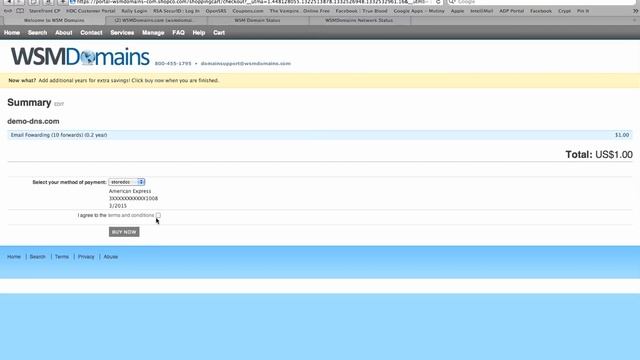Screen dimensions: 640x360
Task: Open Storefront CP bookmark
Action: [x=44, y=11]
